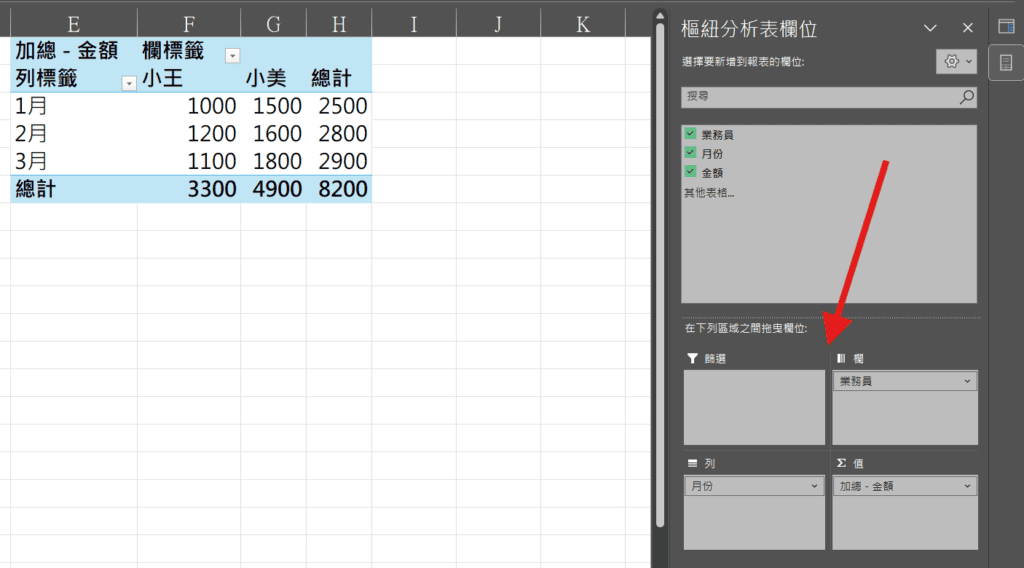
Task: Click the 其他表格... link
Action: click(709, 192)
